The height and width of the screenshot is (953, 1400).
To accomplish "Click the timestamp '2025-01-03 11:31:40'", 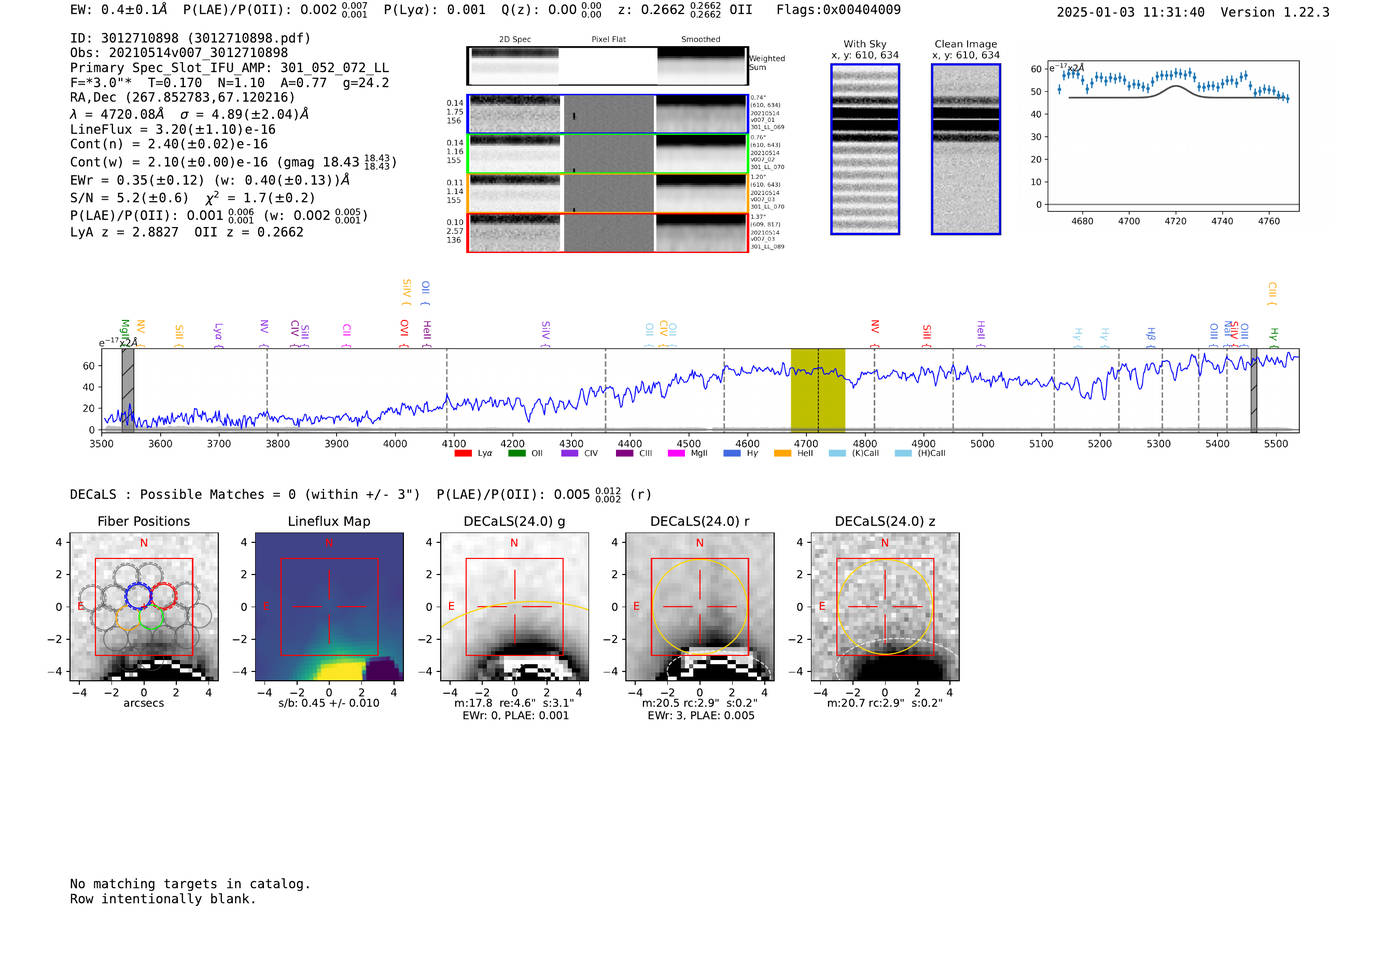I will coord(1130,12).
